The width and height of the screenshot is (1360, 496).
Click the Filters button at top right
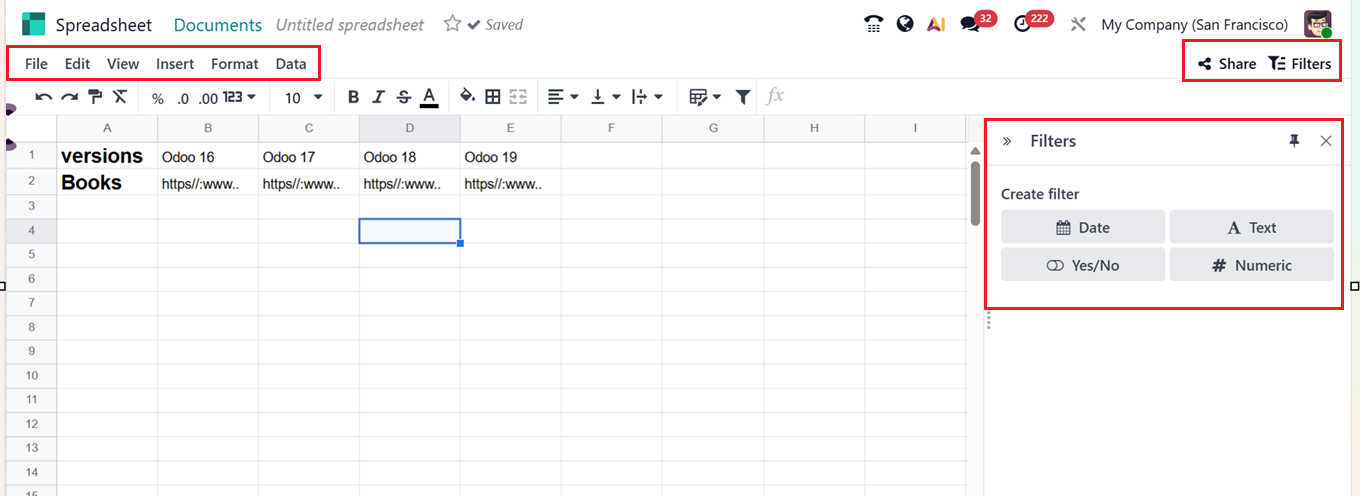coord(1300,63)
